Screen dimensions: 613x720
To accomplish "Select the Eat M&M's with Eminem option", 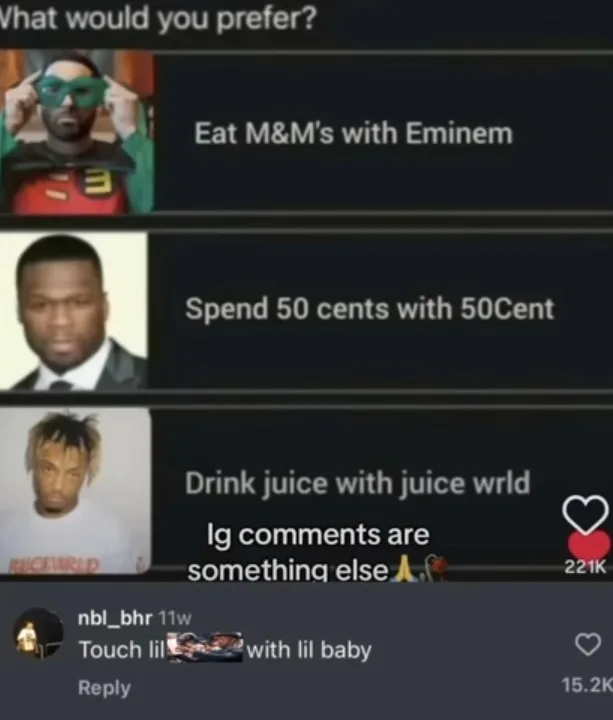I will pos(353,134).
